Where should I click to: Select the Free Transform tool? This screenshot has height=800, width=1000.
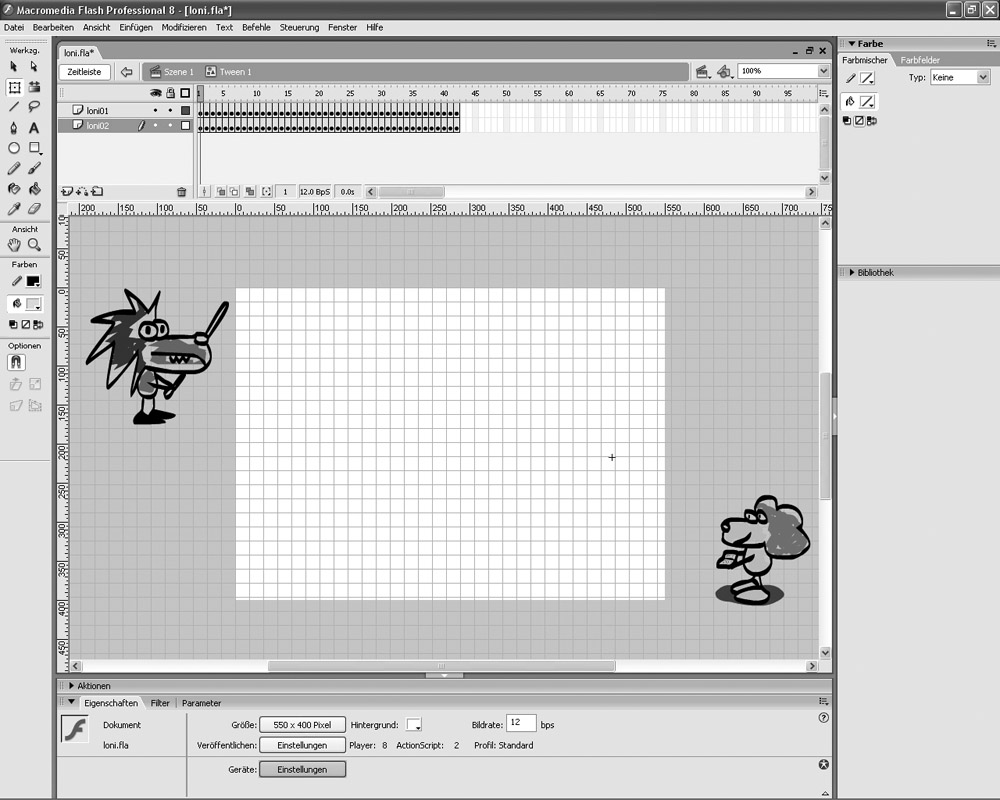click(x=14, y=87)
